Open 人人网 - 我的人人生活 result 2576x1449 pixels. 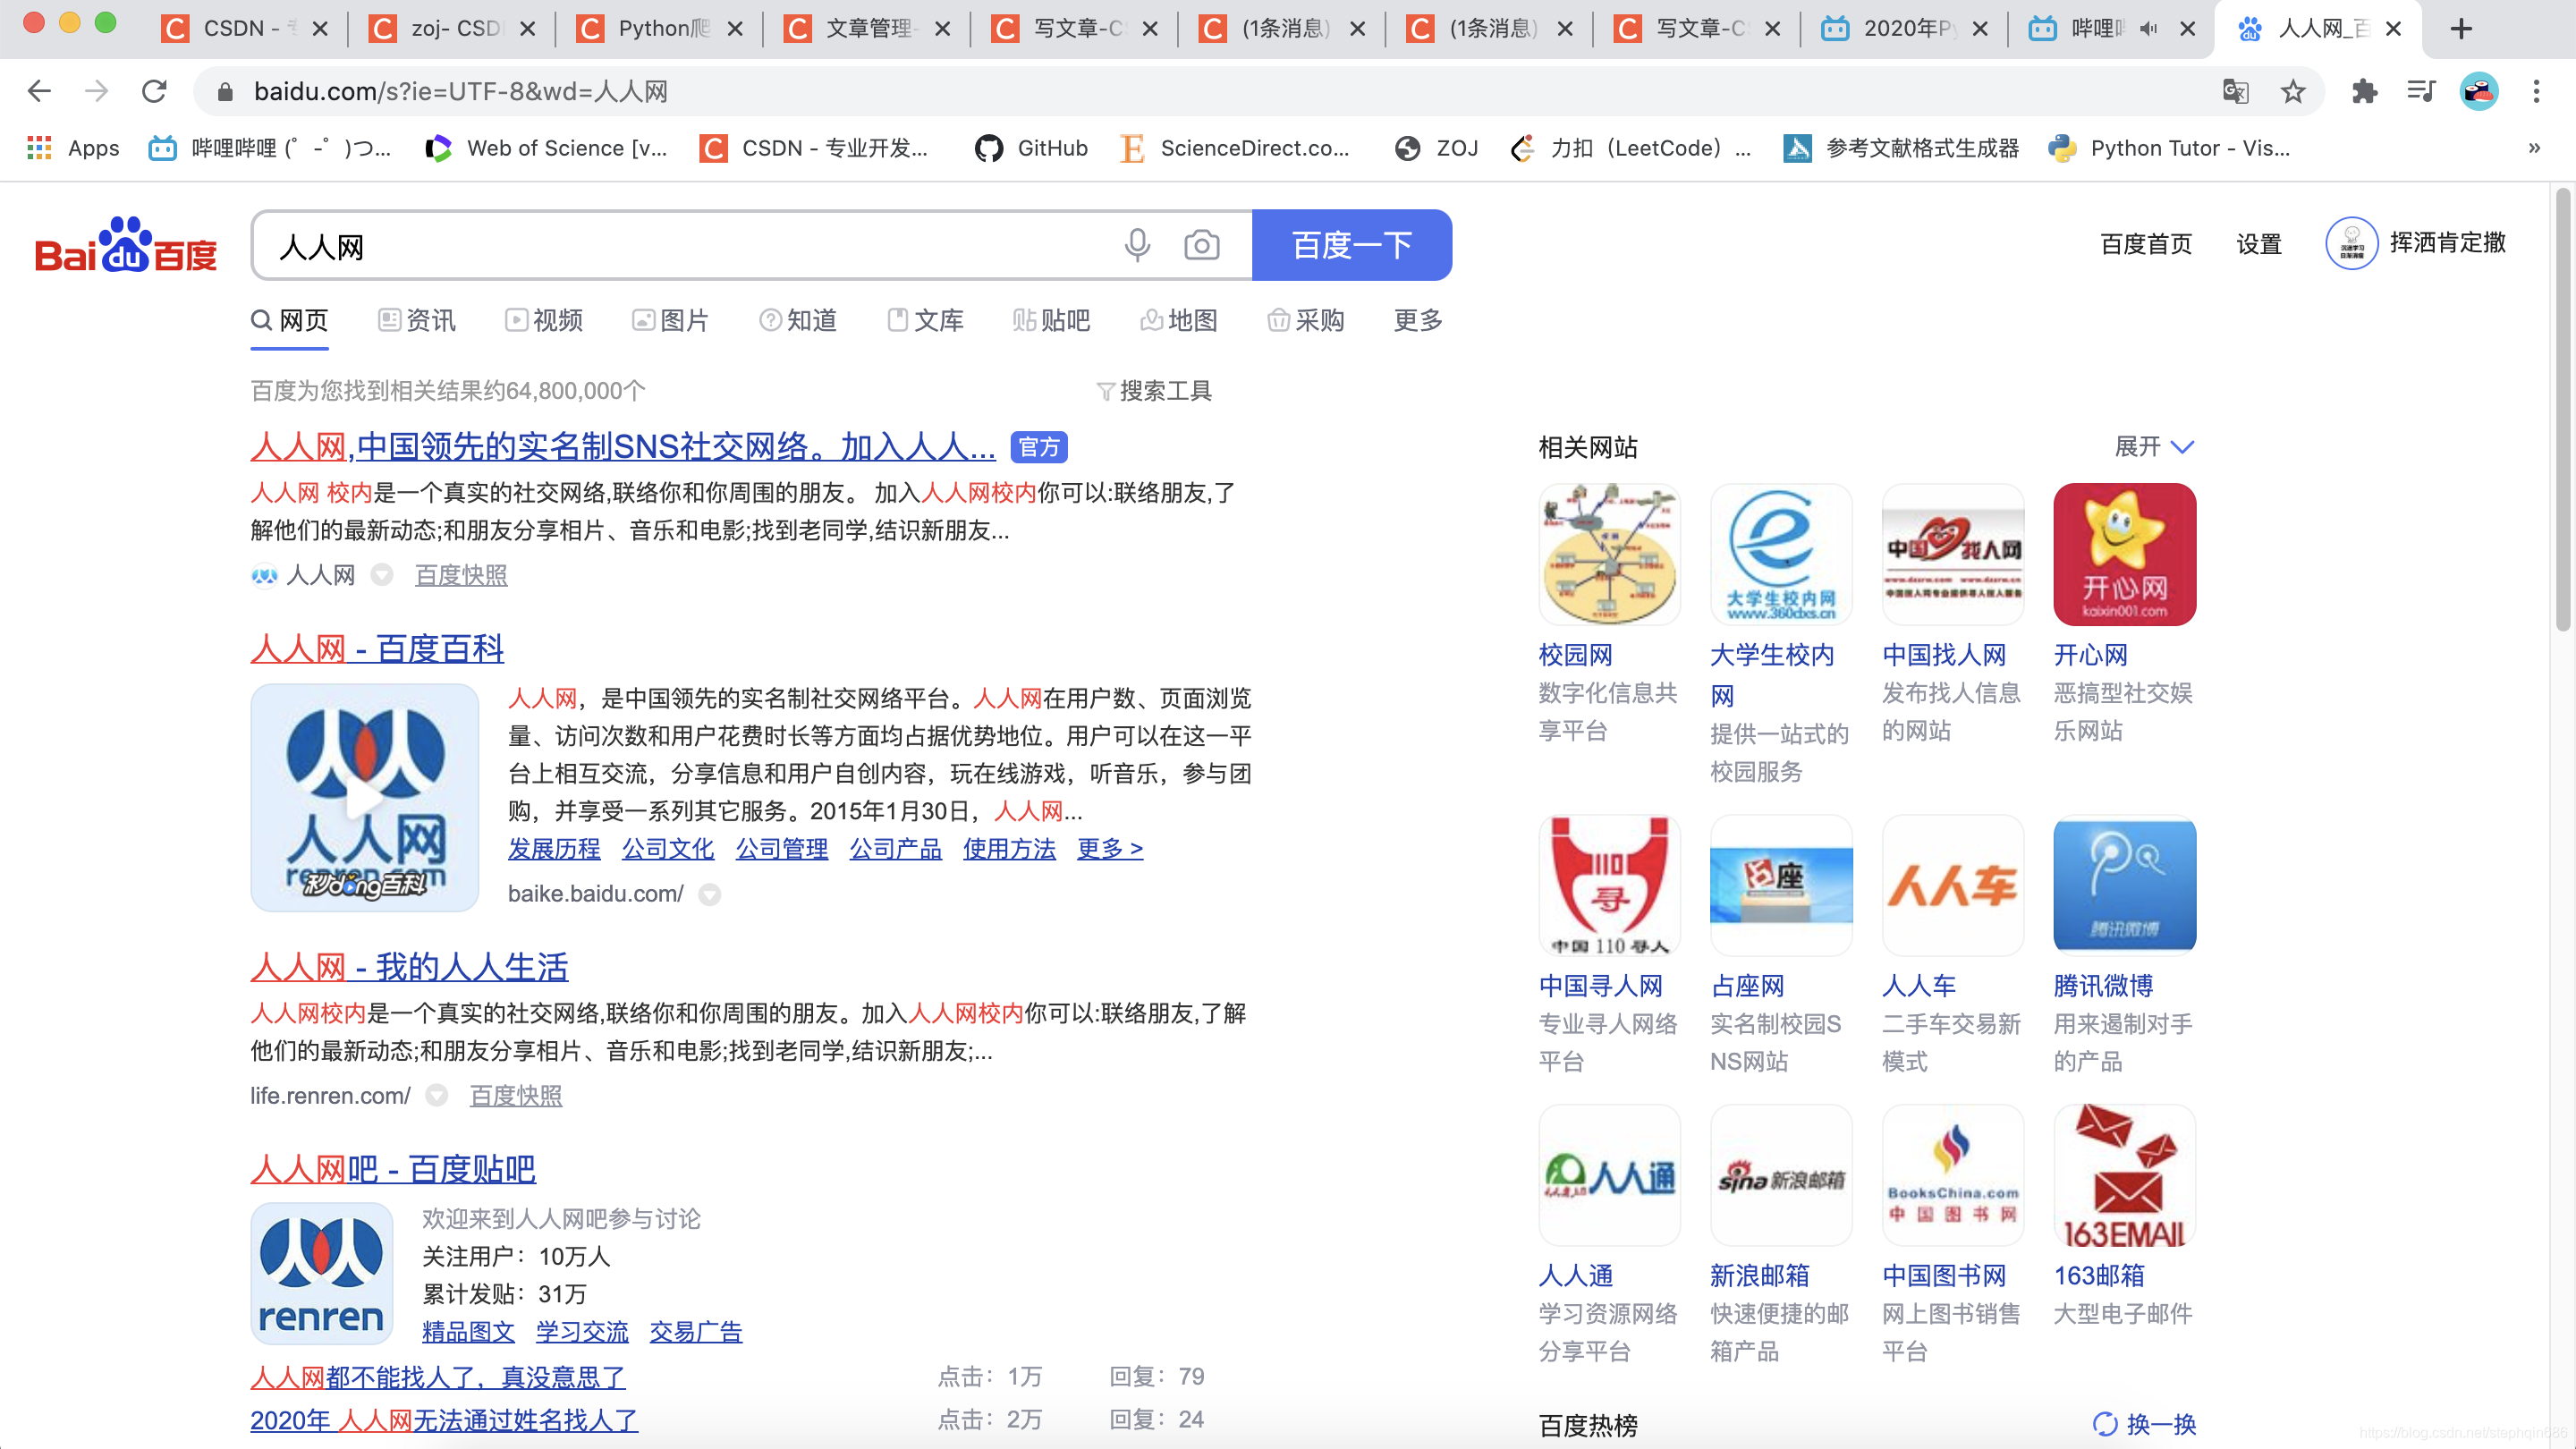(x=409, y=967)
